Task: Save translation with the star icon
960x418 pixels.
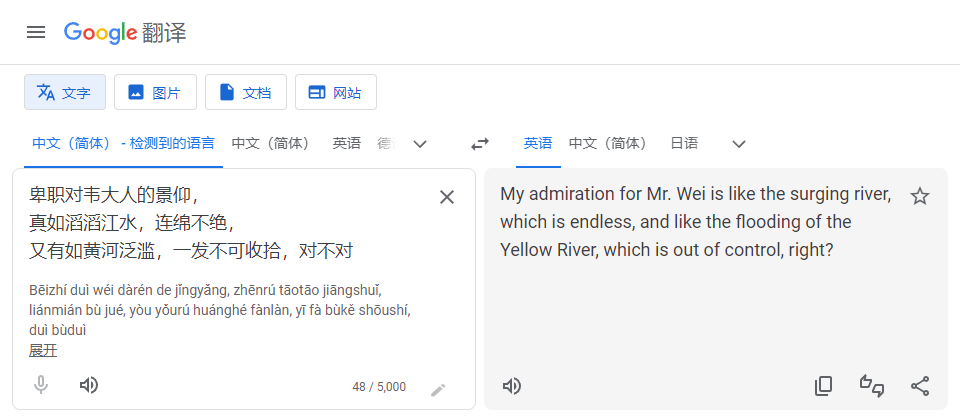Action: [x=920, y=197]
